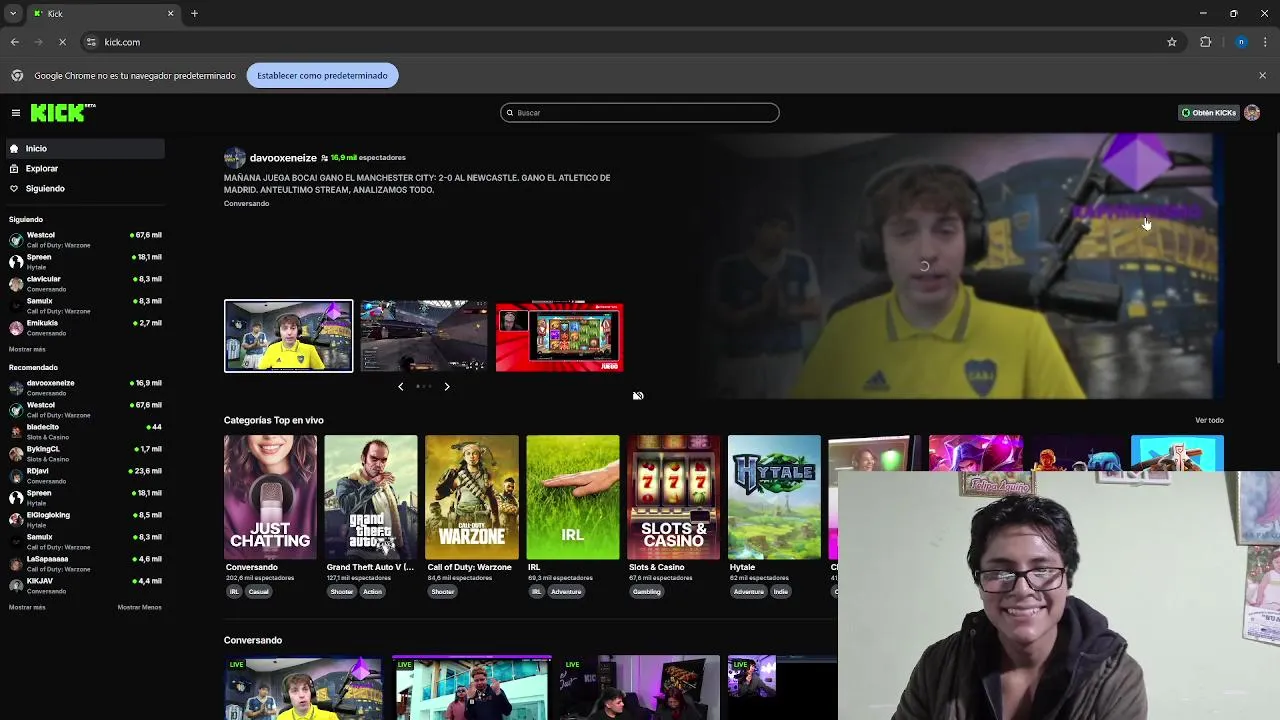Bookmark this page with the star icon
Screen dimensions: 1280x720
(1172, 42)
